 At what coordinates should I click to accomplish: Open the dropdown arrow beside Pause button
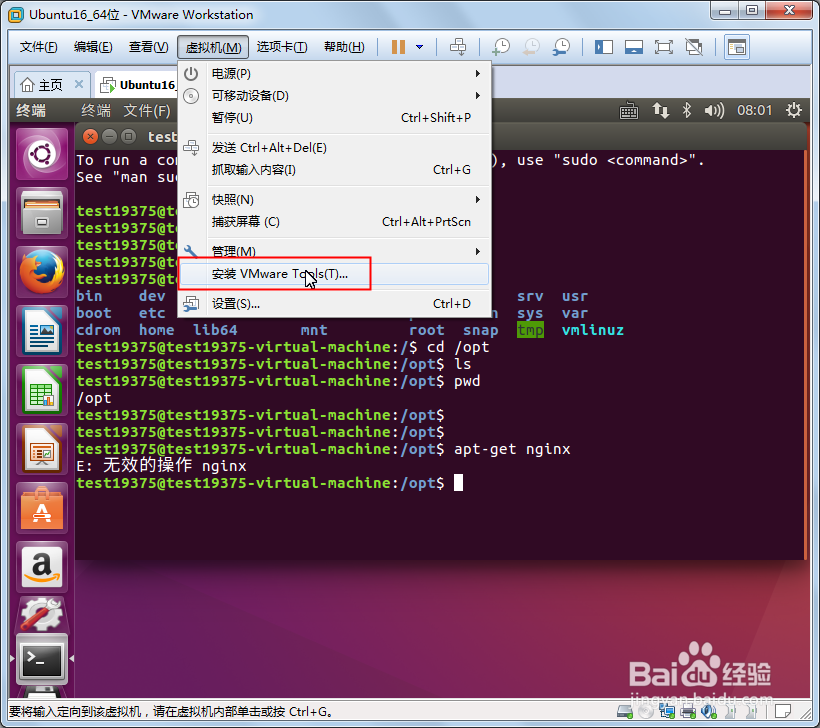[x=419, y=47]
